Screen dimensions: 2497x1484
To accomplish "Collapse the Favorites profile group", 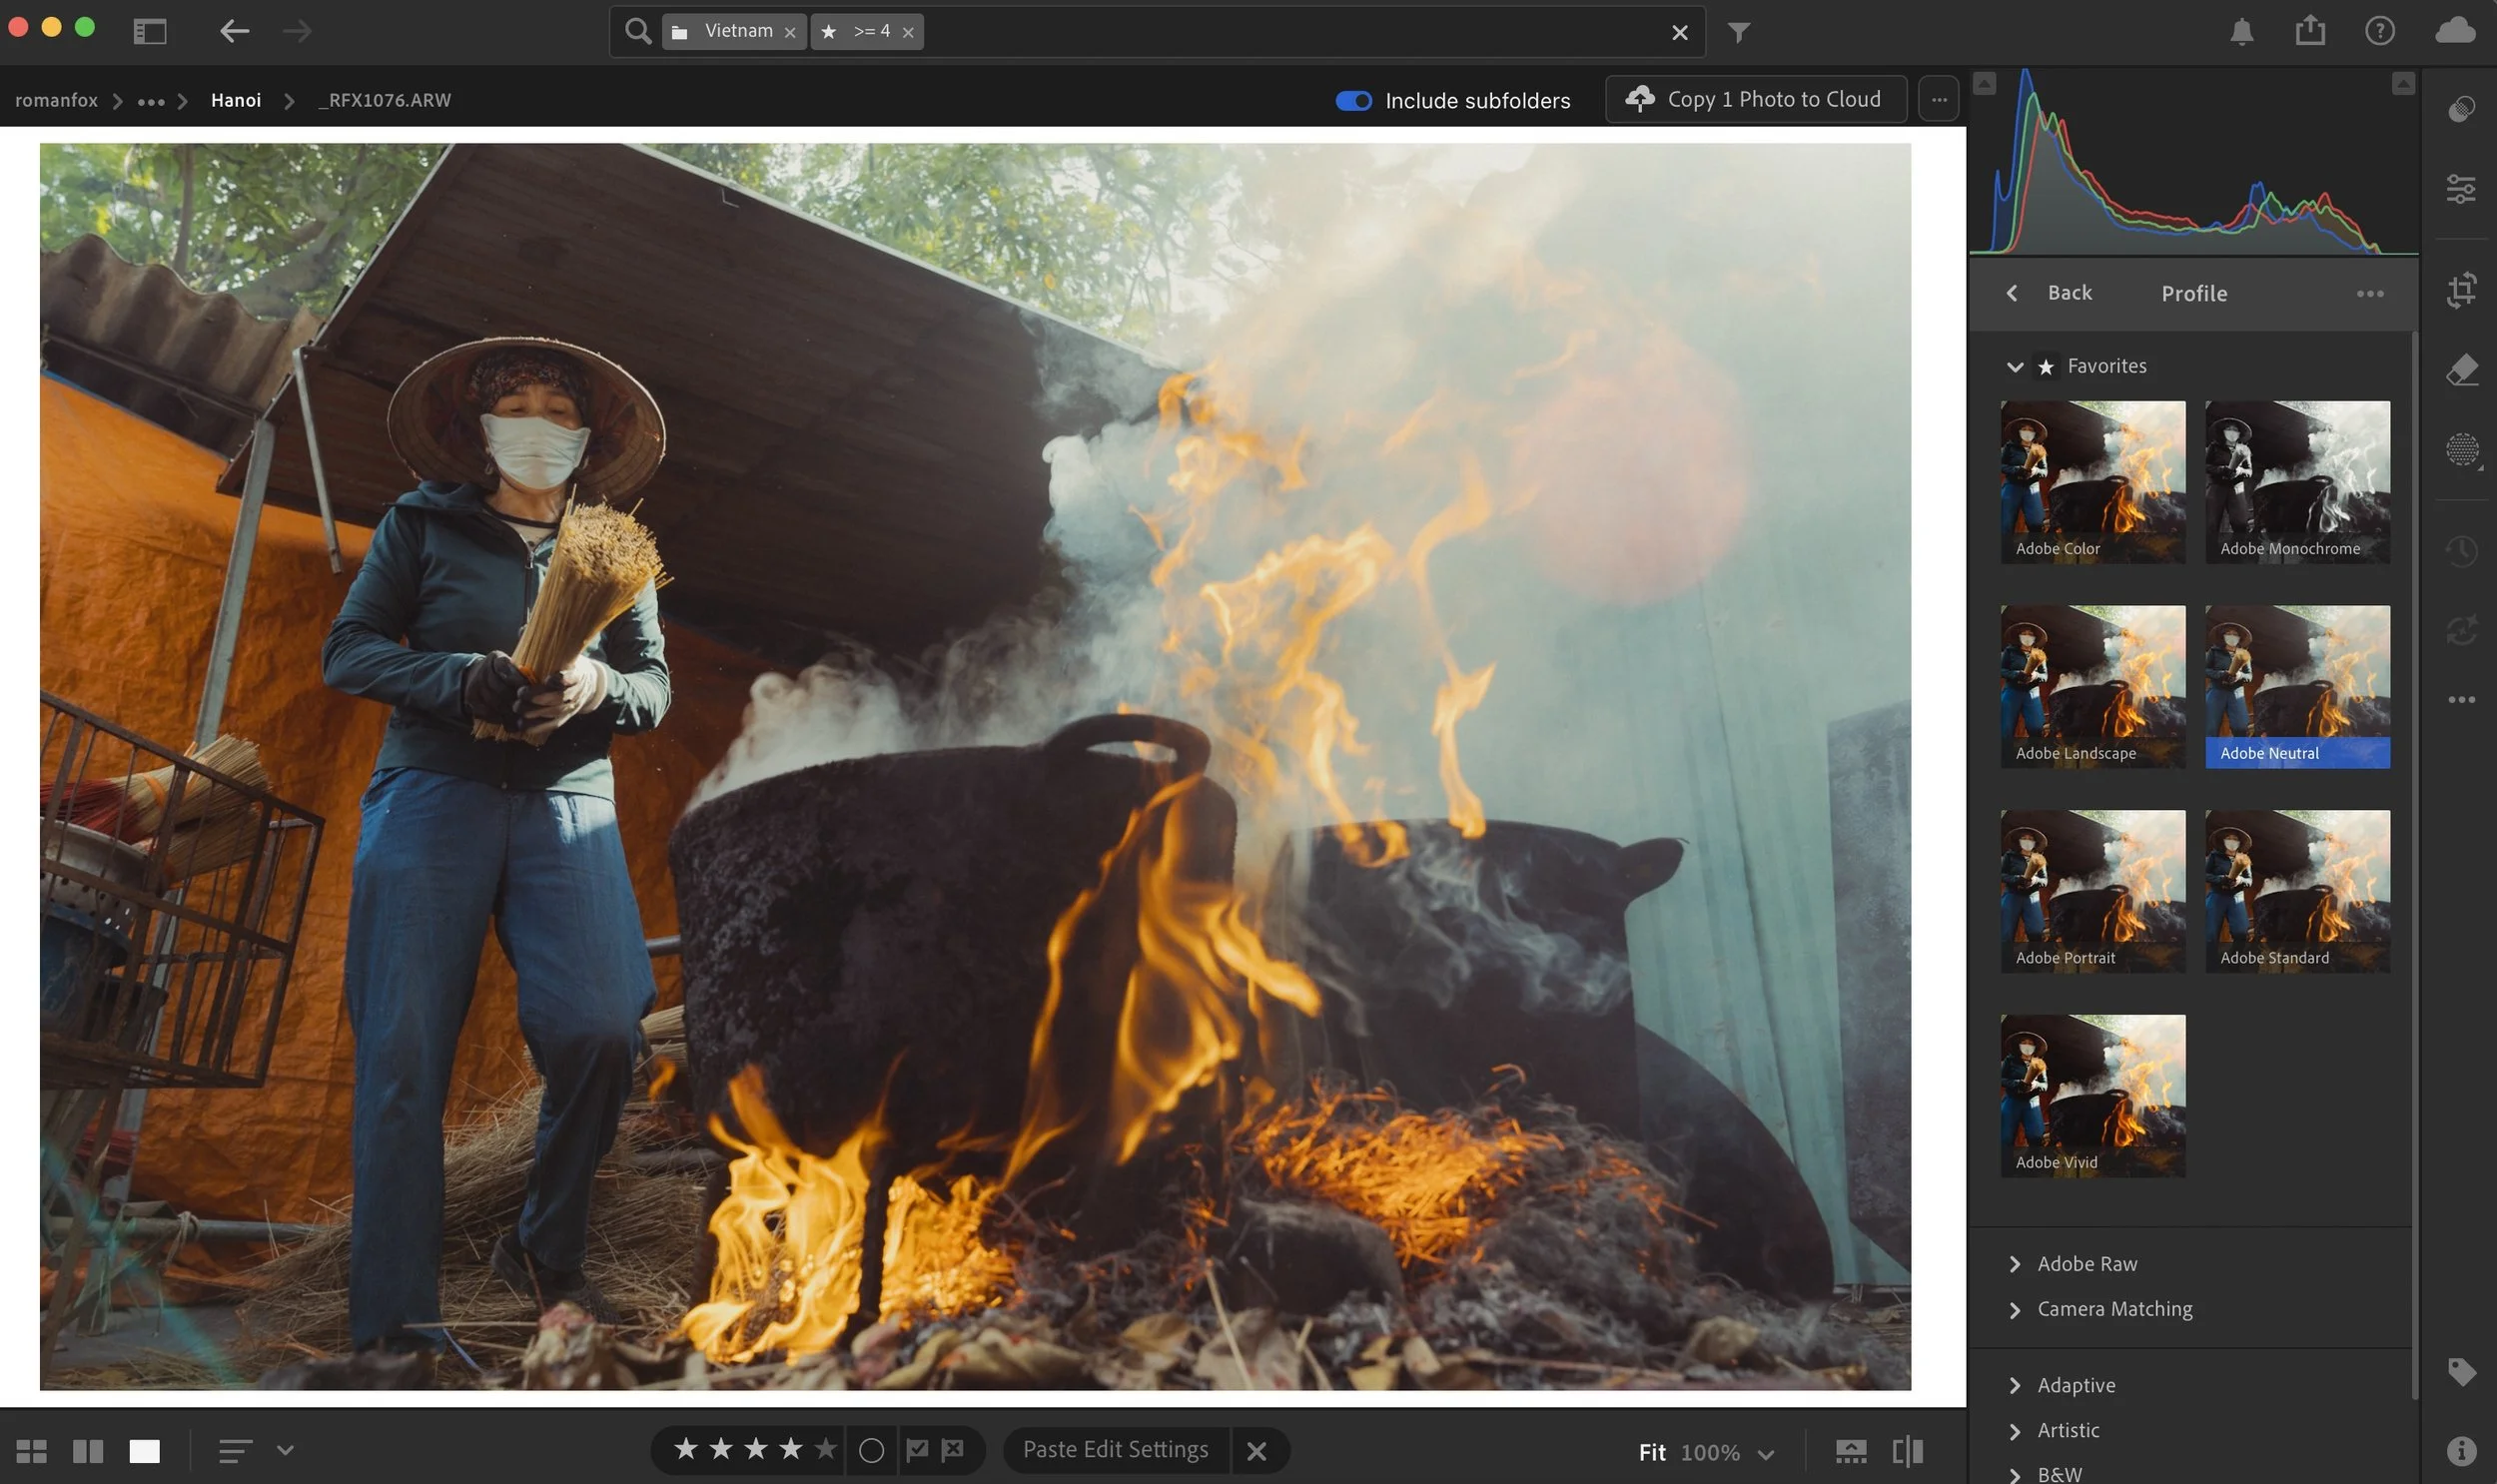I will [2015, 367].
